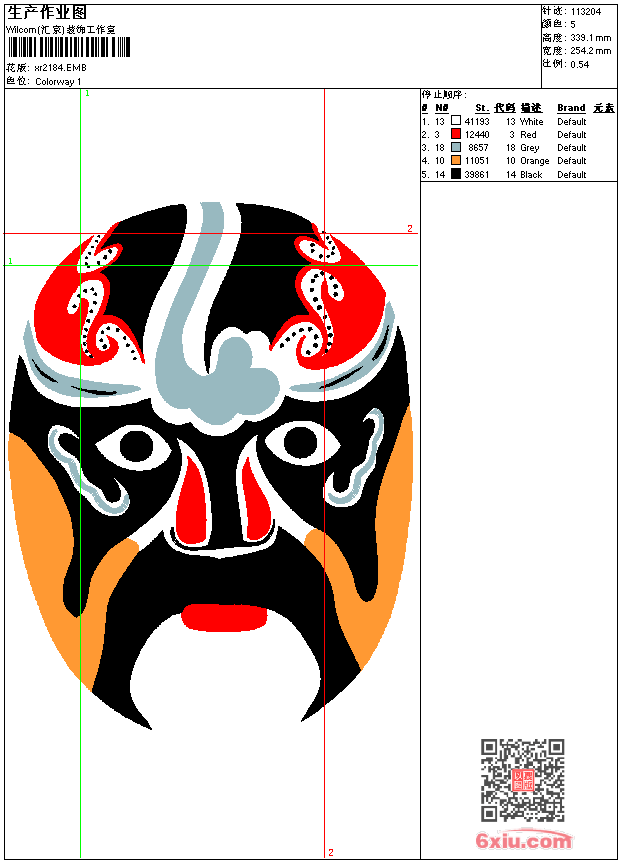This screenshot has height=860, width=620.
Task: Click the Default brand in the Black row
Action: click(571, 175)
